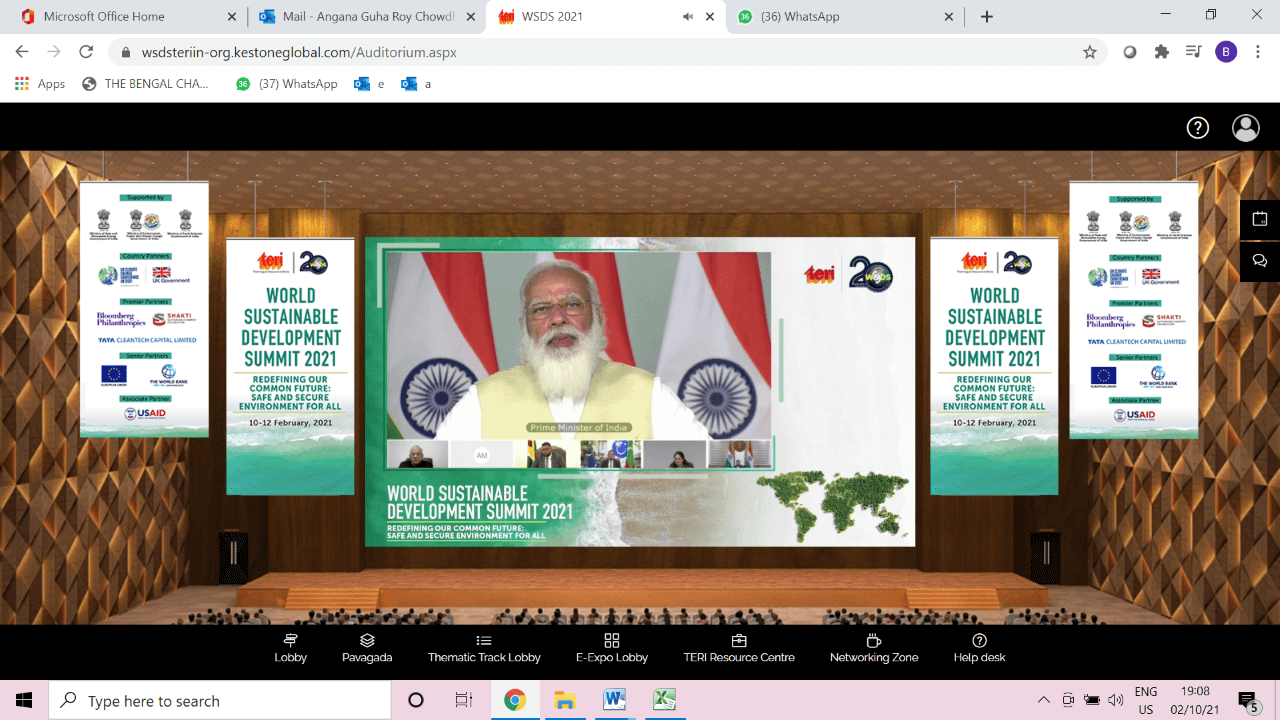Open Microsoft Excel from the taskbar
The width and height of the screenshot is (1280, 720).
click(664, 700)
